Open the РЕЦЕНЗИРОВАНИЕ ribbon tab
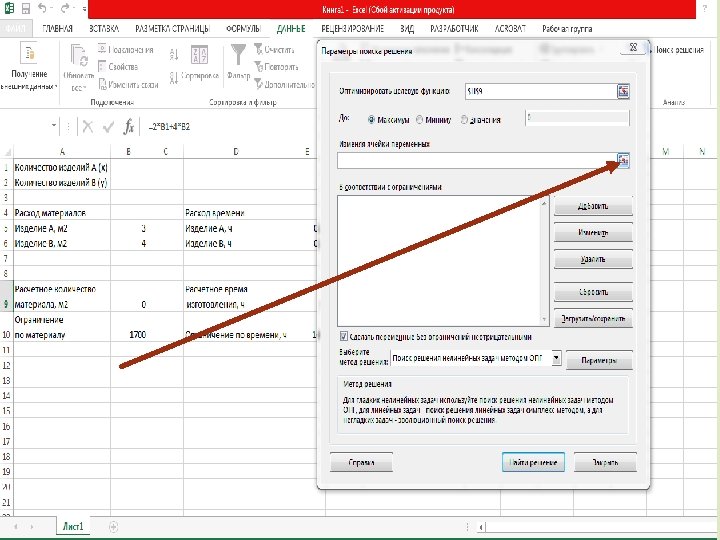The width and height of the screenshot is (720, 540). (353, 28)
